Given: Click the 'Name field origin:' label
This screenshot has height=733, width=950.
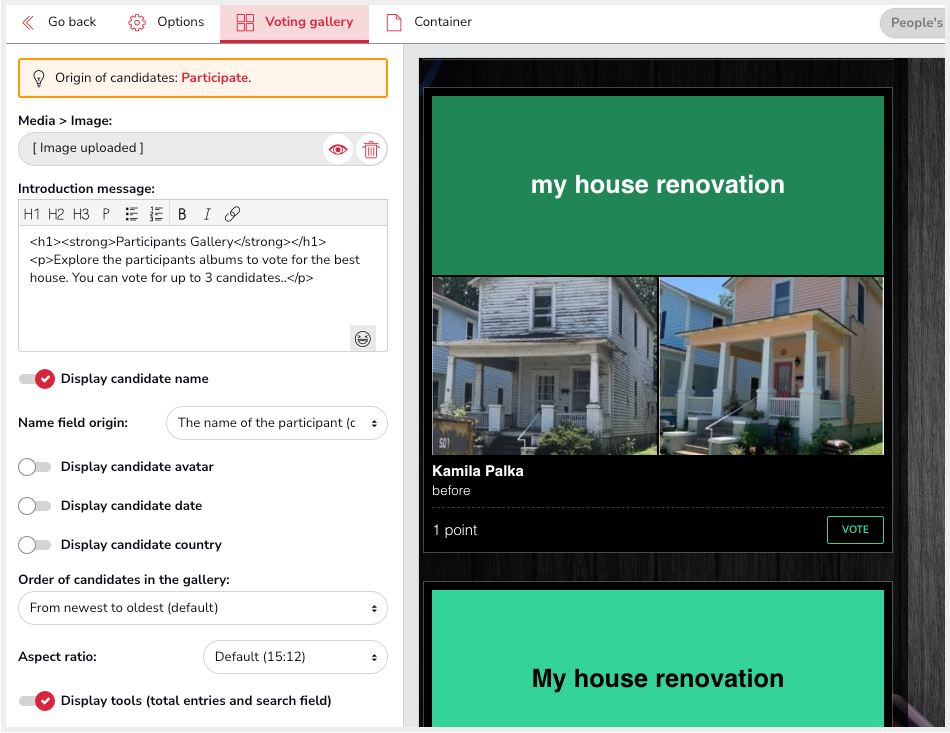Looking at the screenshot, I should tap(73, 423).
